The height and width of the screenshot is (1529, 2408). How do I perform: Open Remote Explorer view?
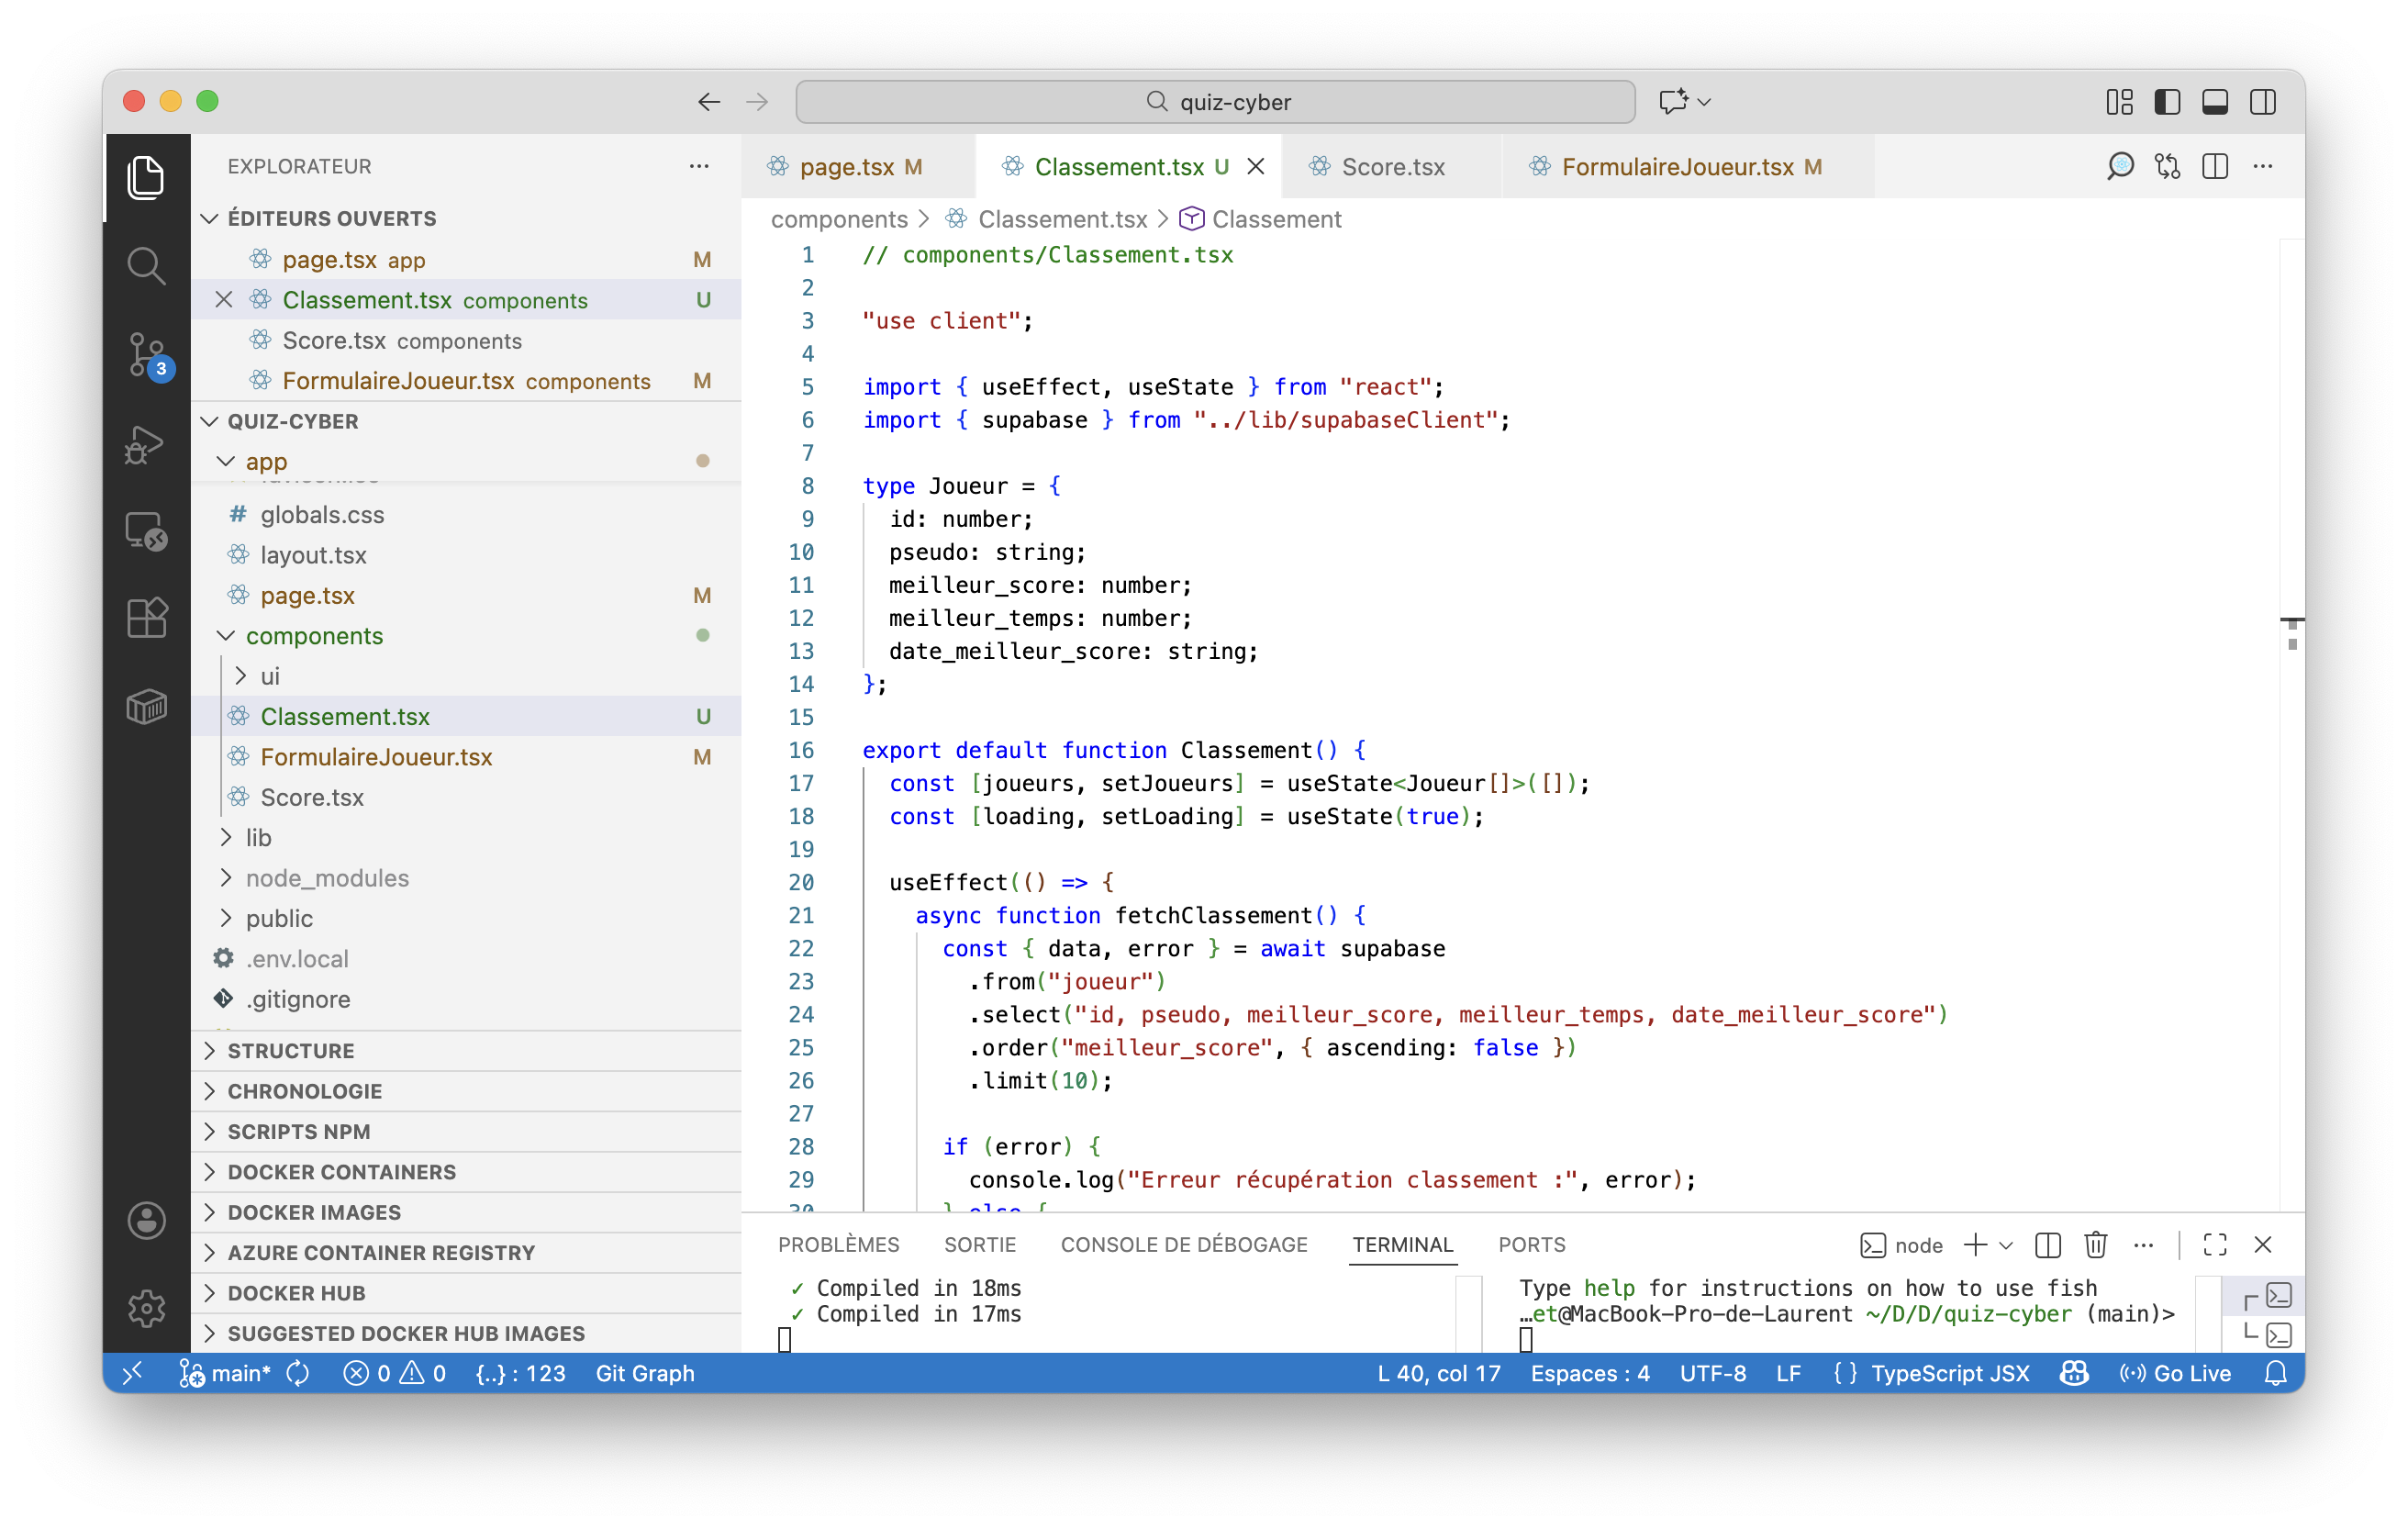click(146, 531)
